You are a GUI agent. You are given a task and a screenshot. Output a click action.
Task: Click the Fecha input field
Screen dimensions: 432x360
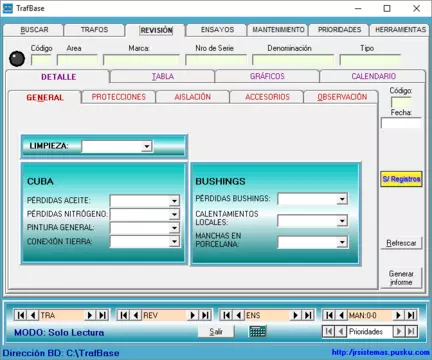pos(401,123)
